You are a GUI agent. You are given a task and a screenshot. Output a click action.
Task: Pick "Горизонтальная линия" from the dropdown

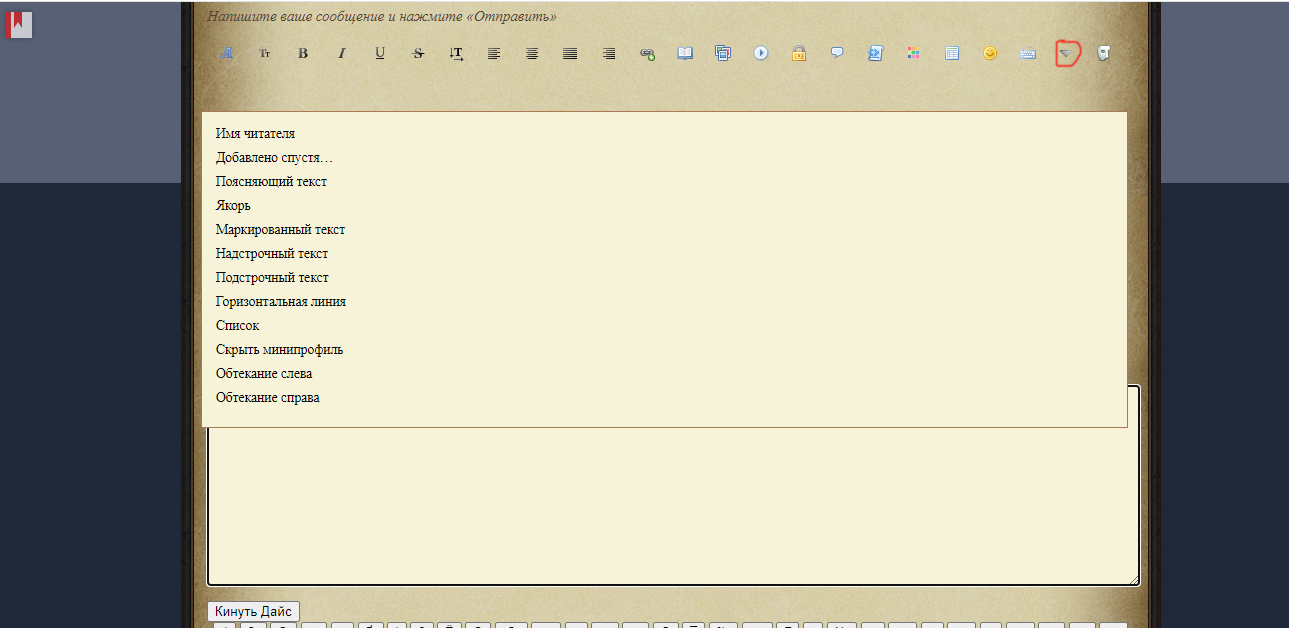pyautogui.click(x=281, y=302)
